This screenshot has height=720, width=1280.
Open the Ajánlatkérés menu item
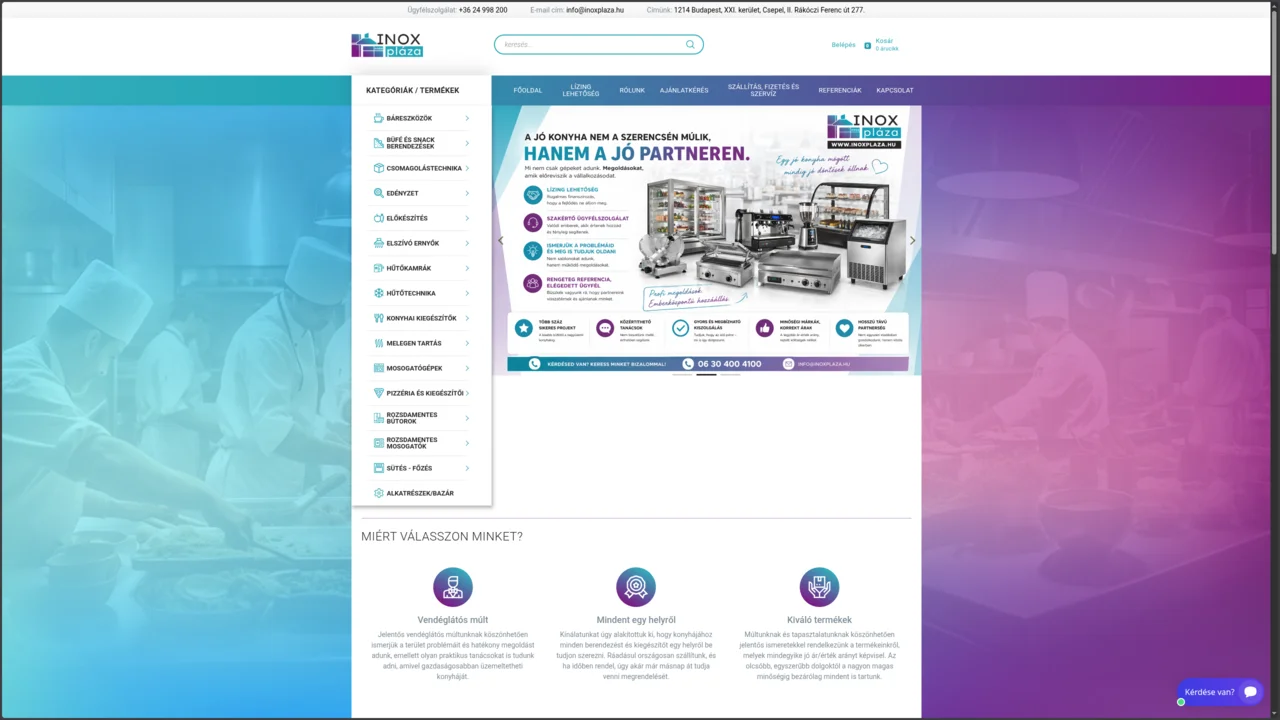tap(684, 90)
